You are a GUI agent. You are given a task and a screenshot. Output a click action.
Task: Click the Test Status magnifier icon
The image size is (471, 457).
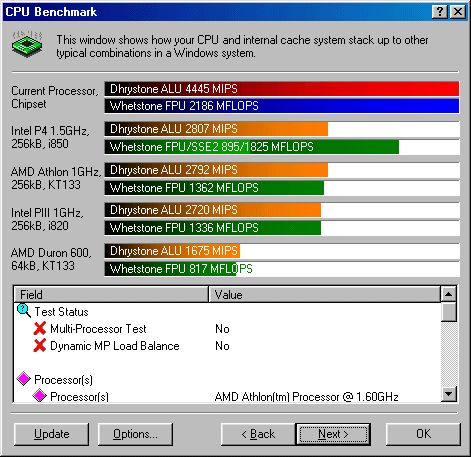[x=24, y=311]
